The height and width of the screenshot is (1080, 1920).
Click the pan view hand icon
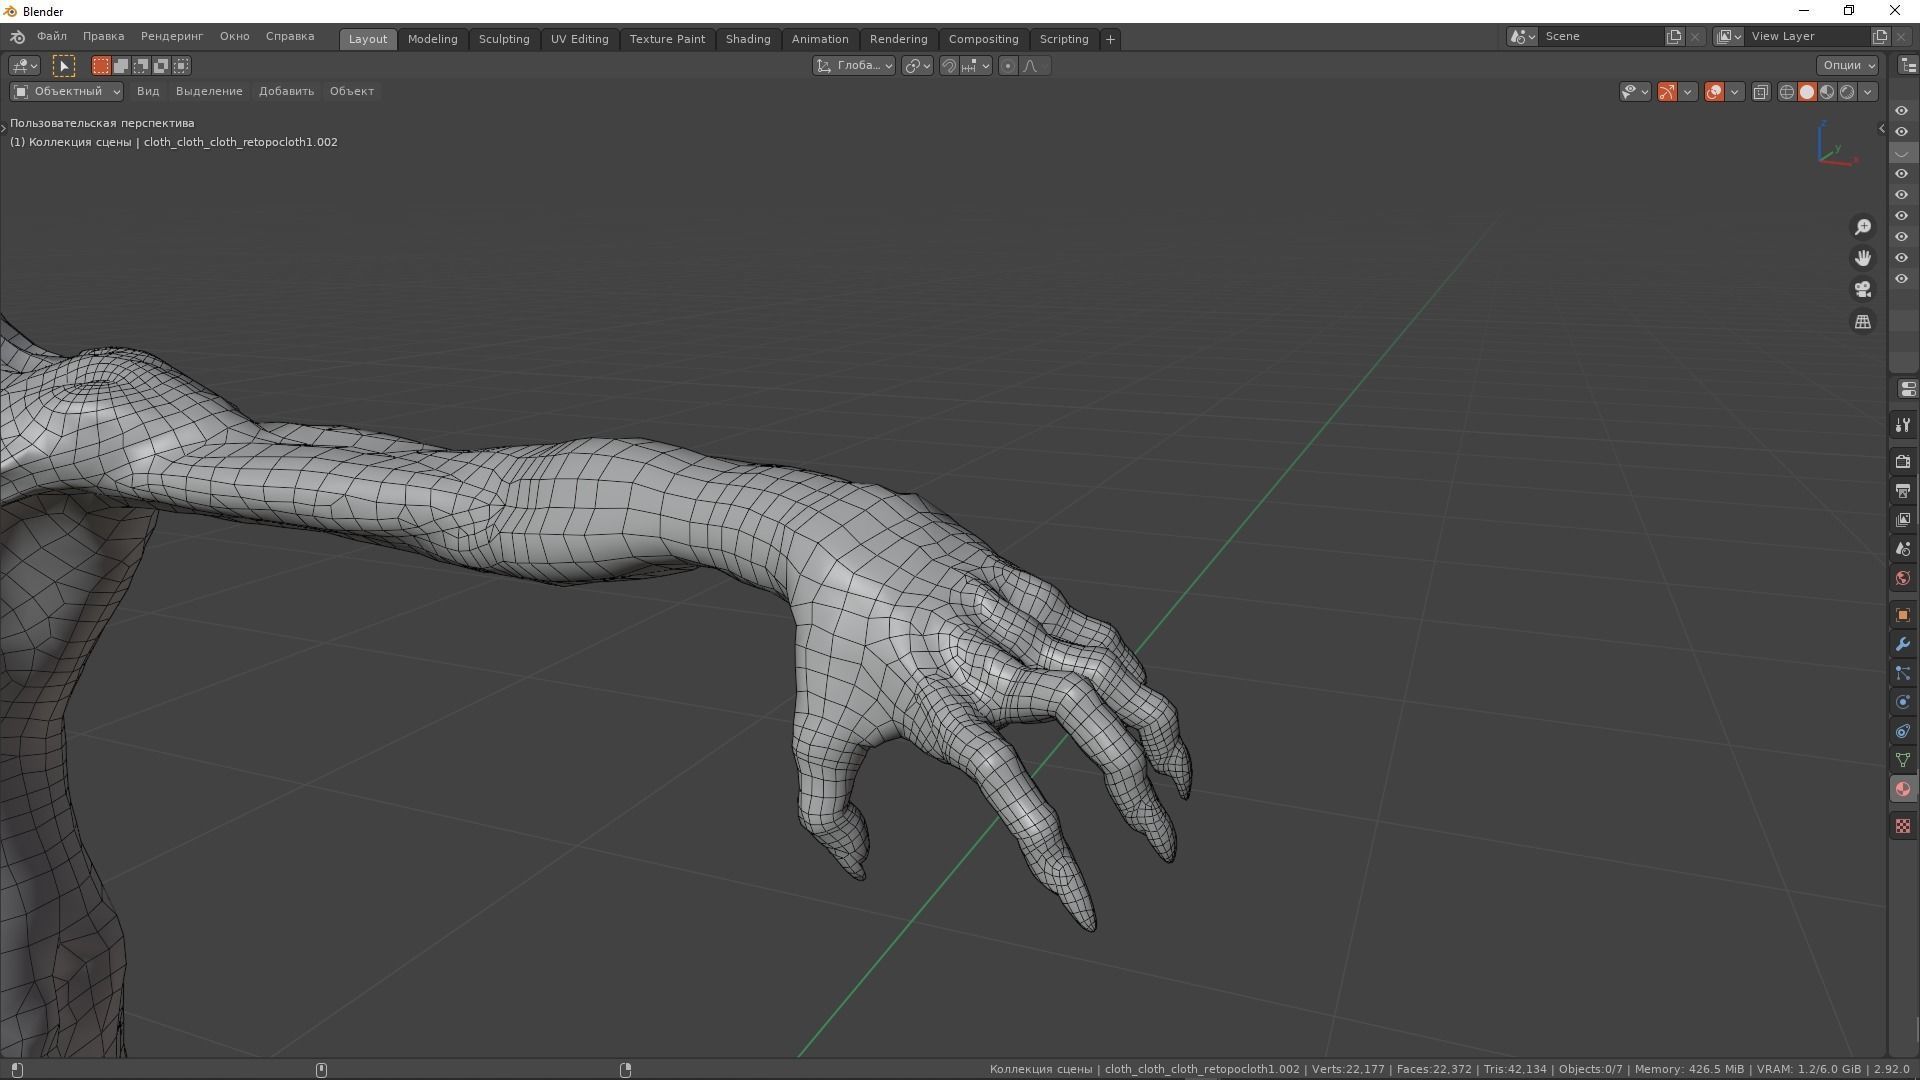1862,259
